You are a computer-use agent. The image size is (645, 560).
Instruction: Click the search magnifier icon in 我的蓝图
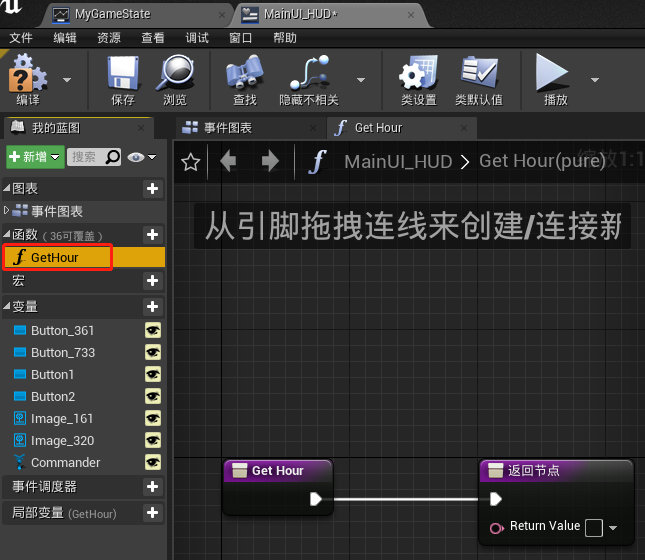click(113, 157)
